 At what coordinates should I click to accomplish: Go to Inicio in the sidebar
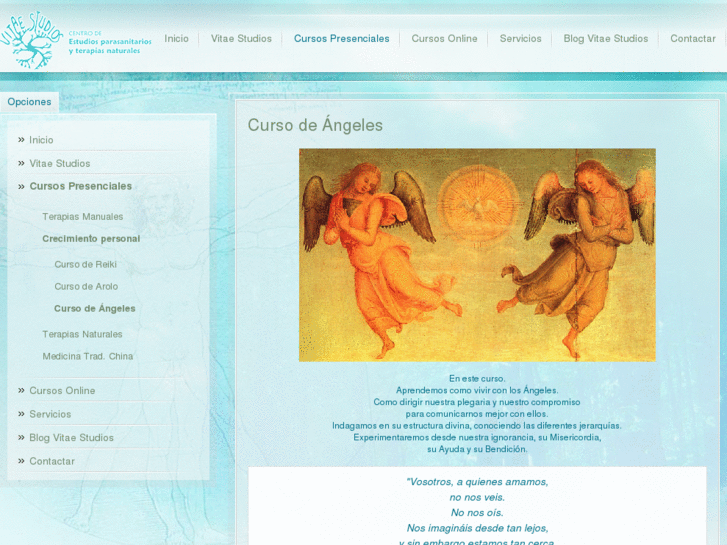click(x=41, y=140)
